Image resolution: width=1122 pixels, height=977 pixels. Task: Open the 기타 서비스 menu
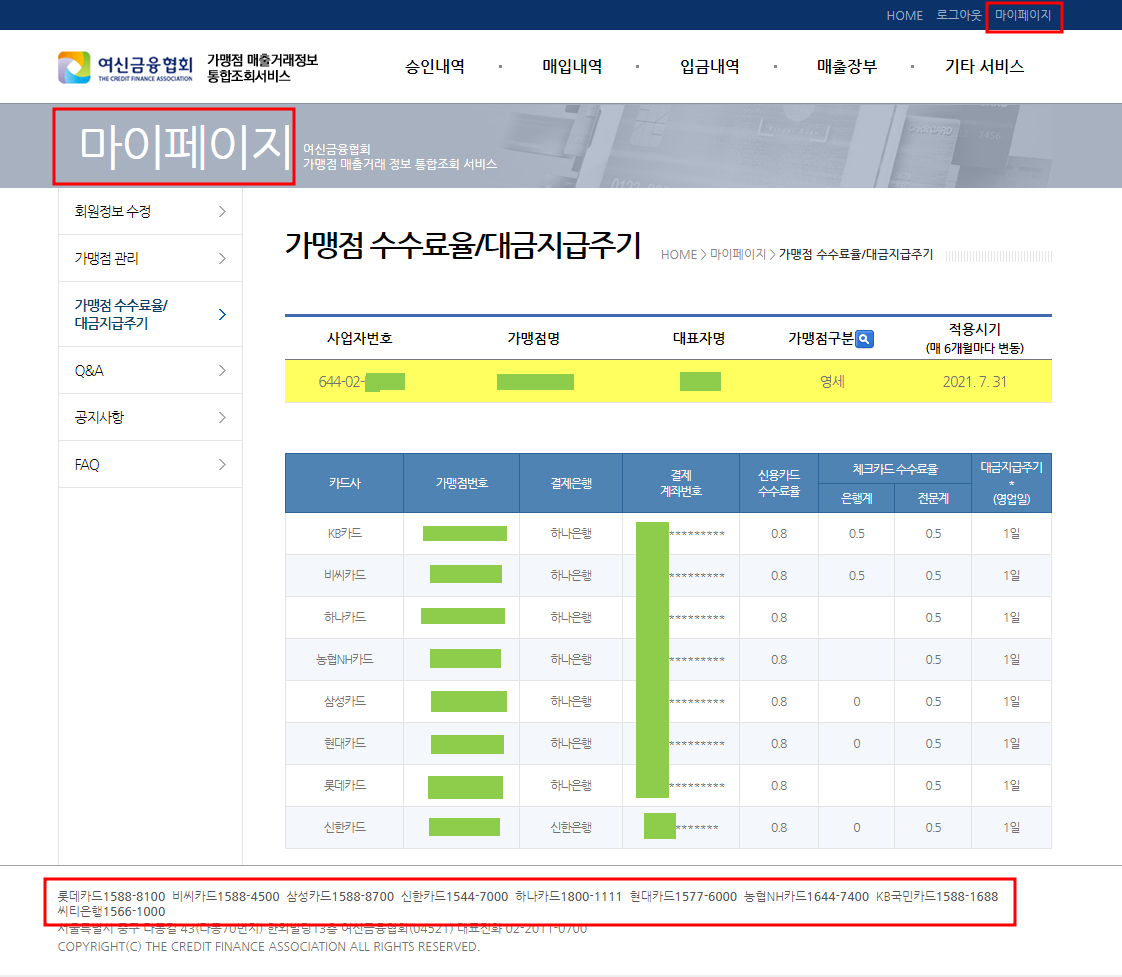[984, 67]
